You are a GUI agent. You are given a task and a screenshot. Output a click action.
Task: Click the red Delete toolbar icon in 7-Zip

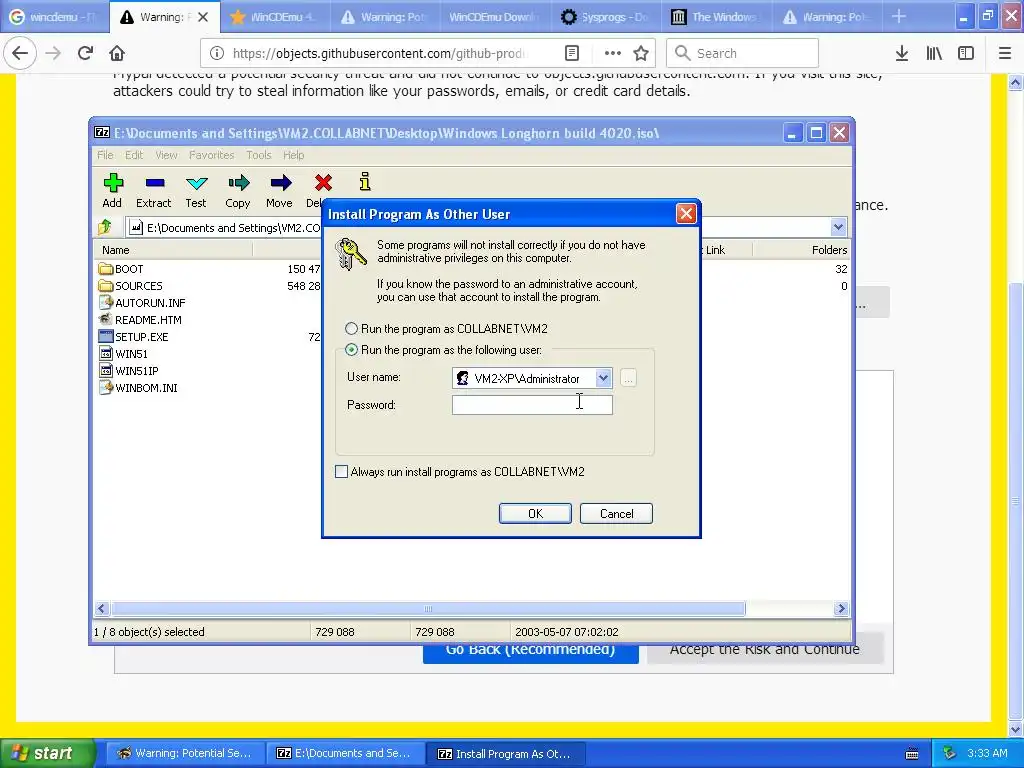[x=323, y=183]
